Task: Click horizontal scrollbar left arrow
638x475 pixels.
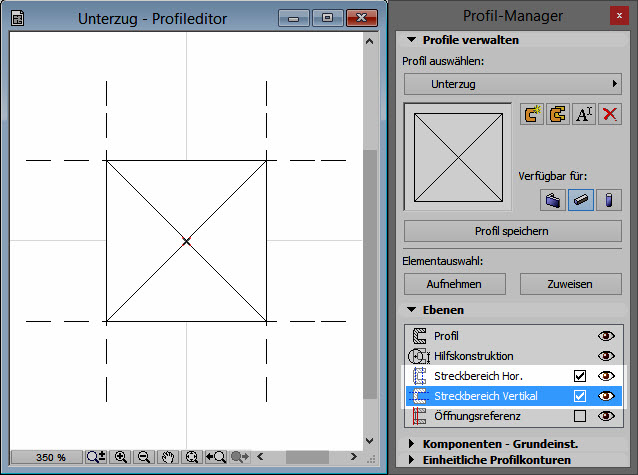Action: pyautogui.click(x=260, y=457)
